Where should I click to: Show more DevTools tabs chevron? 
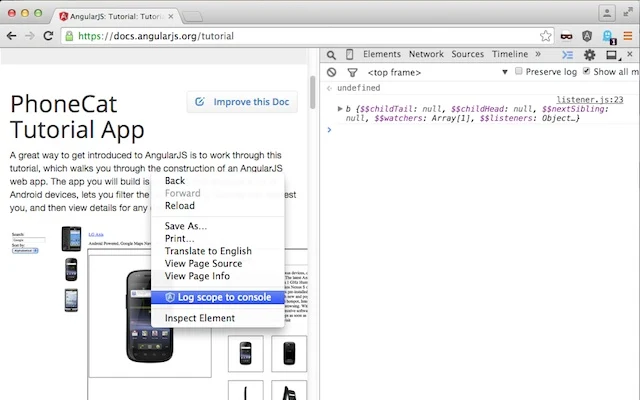click(x=538, y=54)
